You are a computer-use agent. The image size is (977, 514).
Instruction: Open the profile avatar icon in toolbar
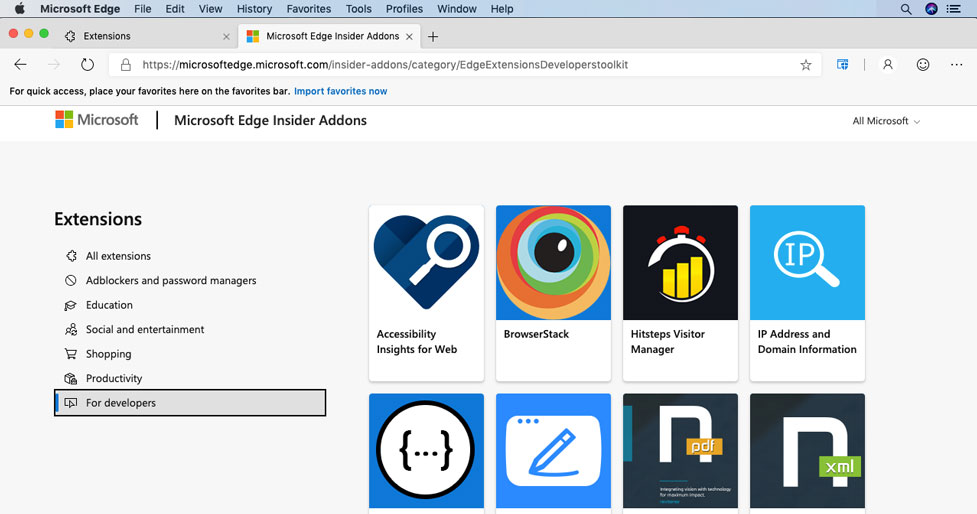pyautogui.click(x=887, y=65)
